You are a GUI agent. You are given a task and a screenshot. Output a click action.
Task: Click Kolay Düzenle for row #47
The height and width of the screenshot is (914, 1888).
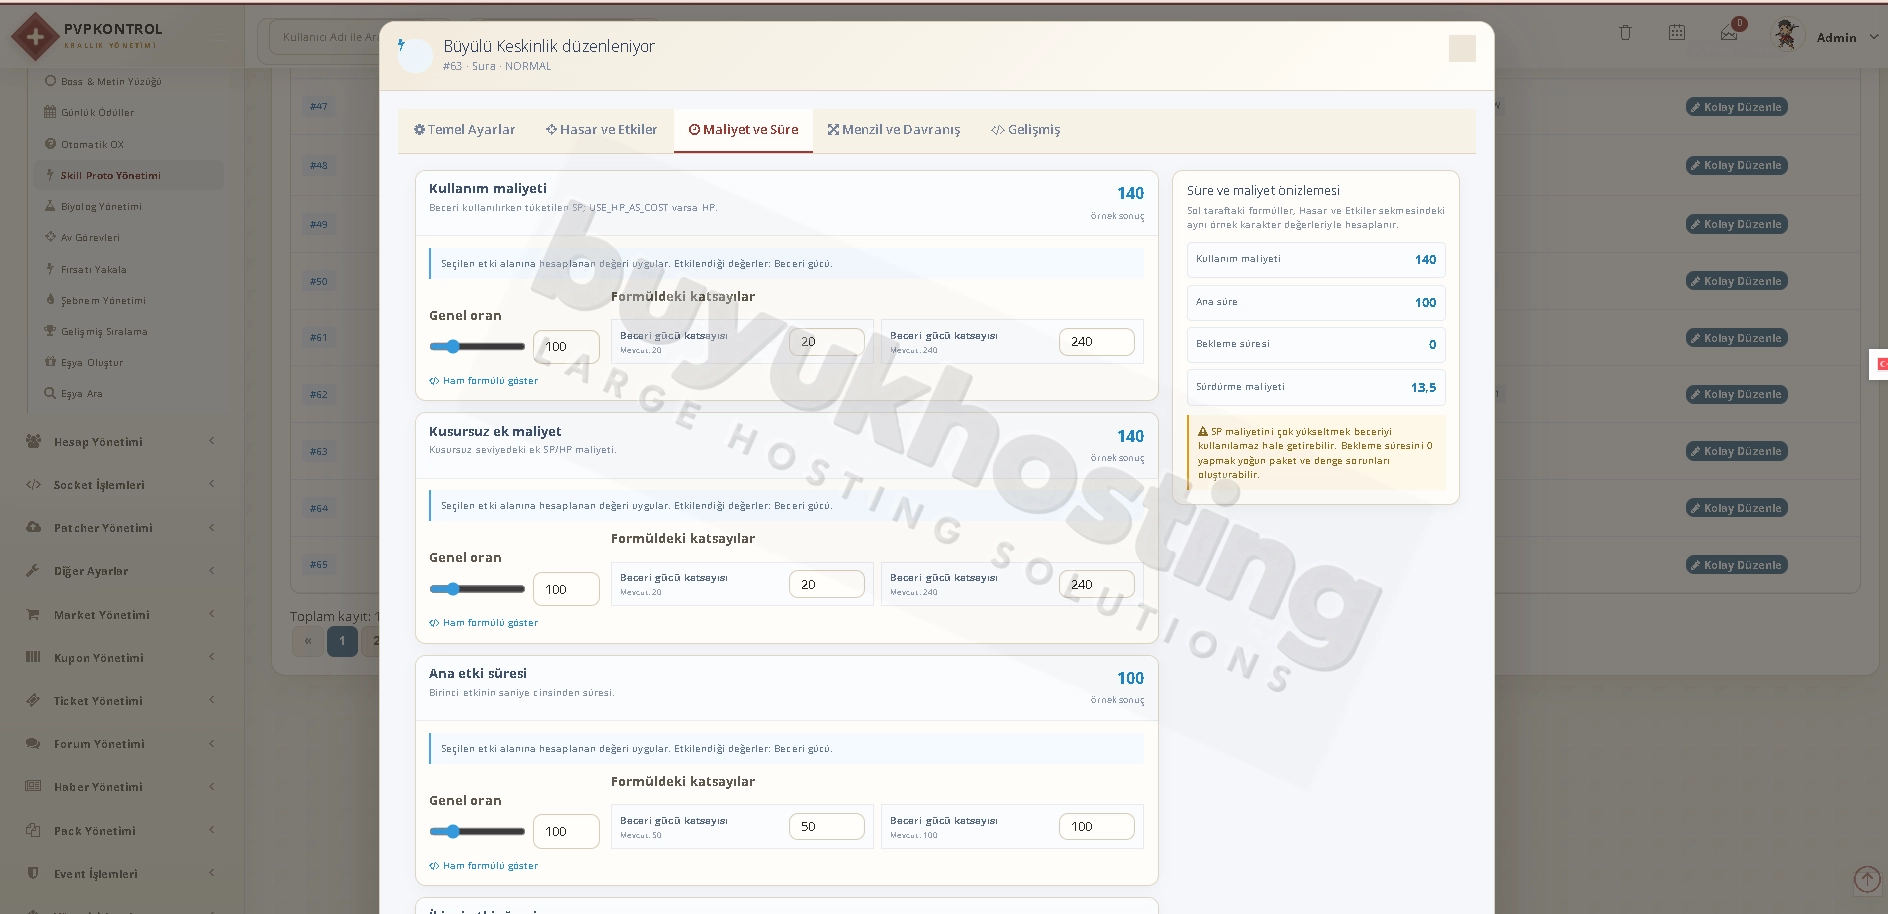[x=1737, y=107]
